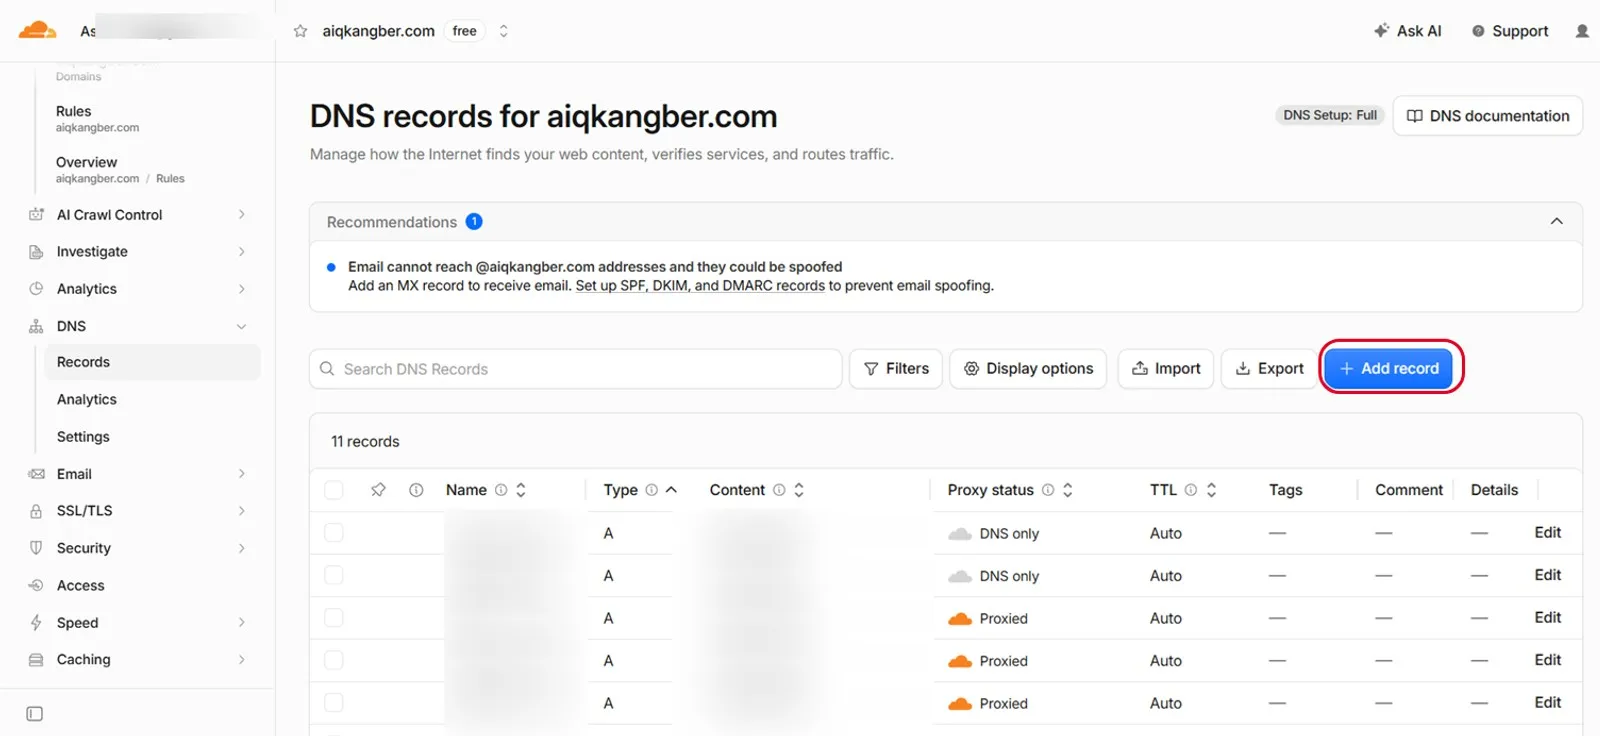This screenshot has width=1600, height=736.
Task: Edit the third Proxied record
Action: 1547,703
